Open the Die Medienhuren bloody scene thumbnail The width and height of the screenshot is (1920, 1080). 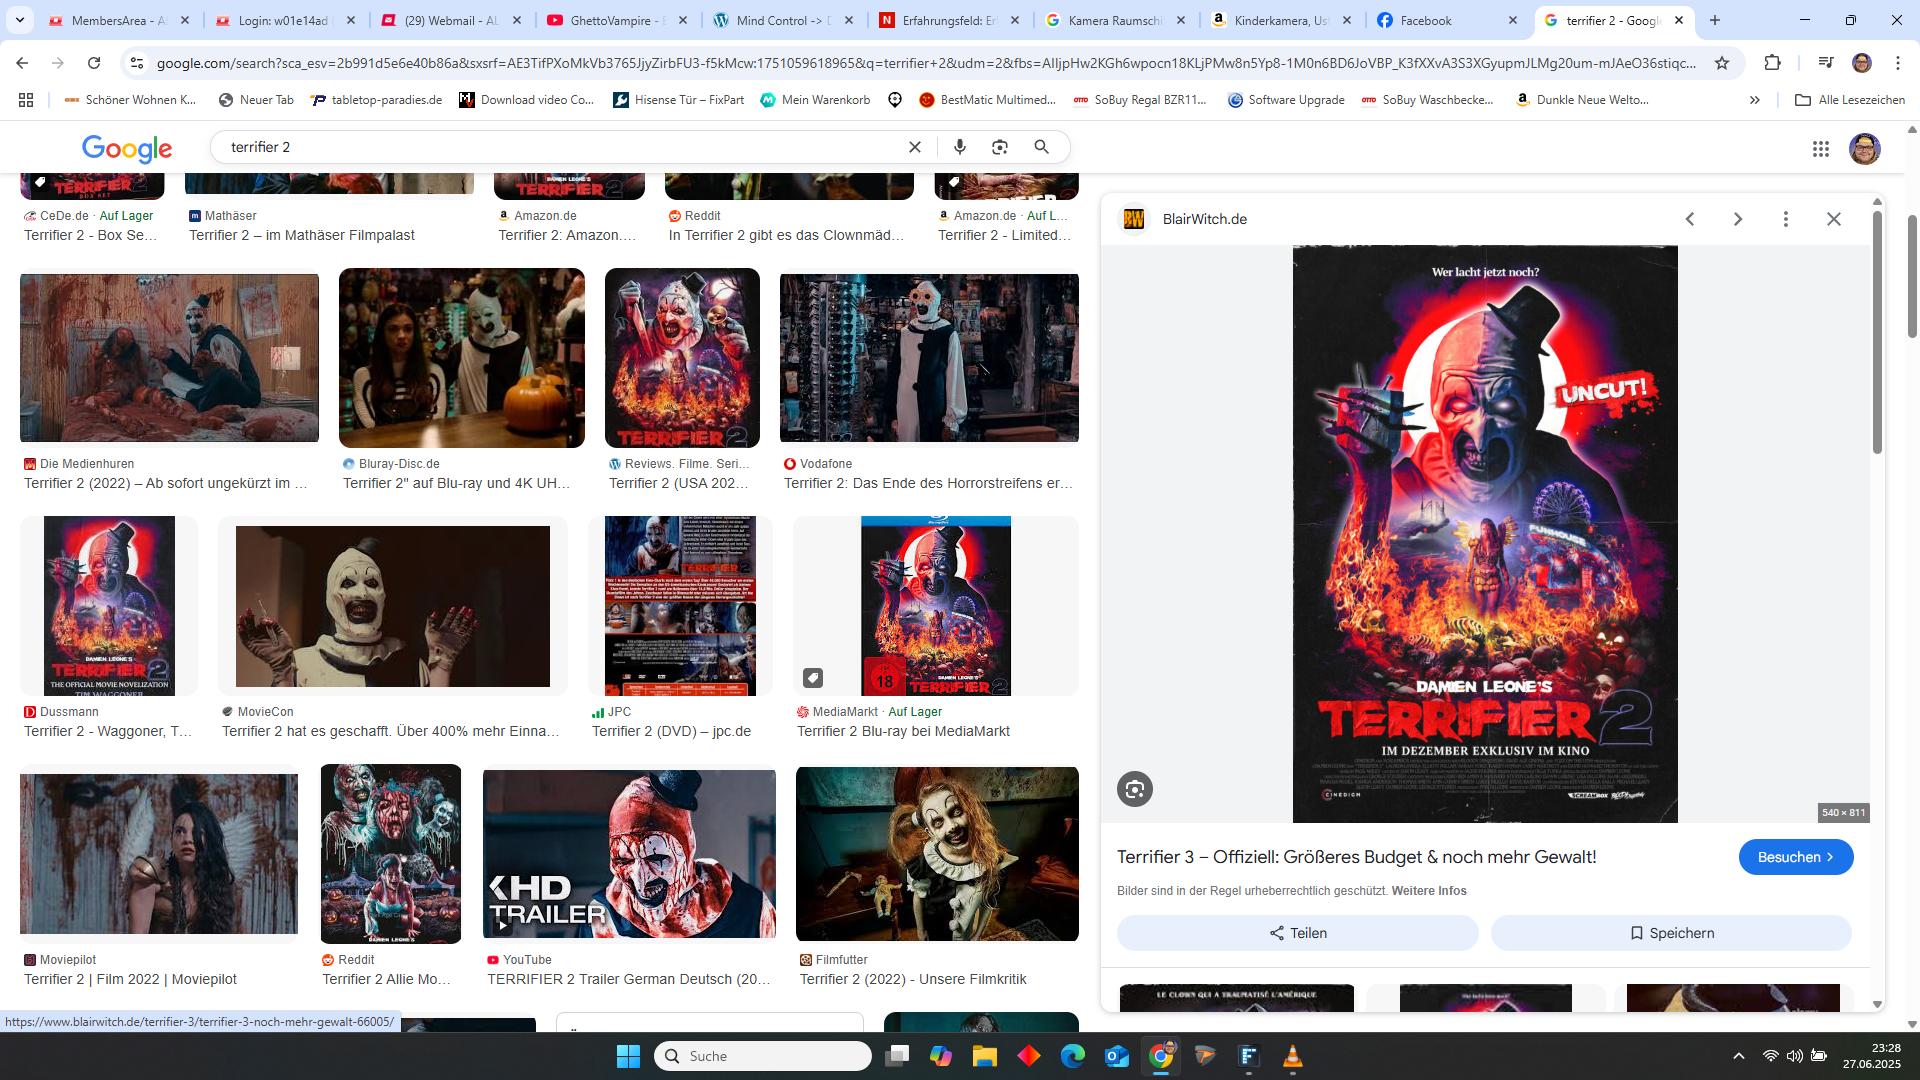point(169,358)
